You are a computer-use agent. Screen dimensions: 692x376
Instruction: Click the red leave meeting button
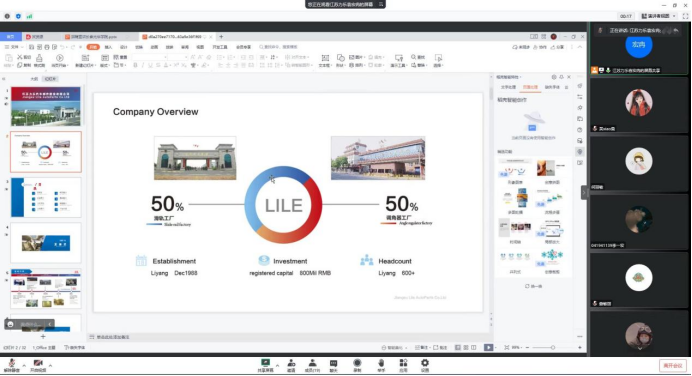(x=673, y=365)
